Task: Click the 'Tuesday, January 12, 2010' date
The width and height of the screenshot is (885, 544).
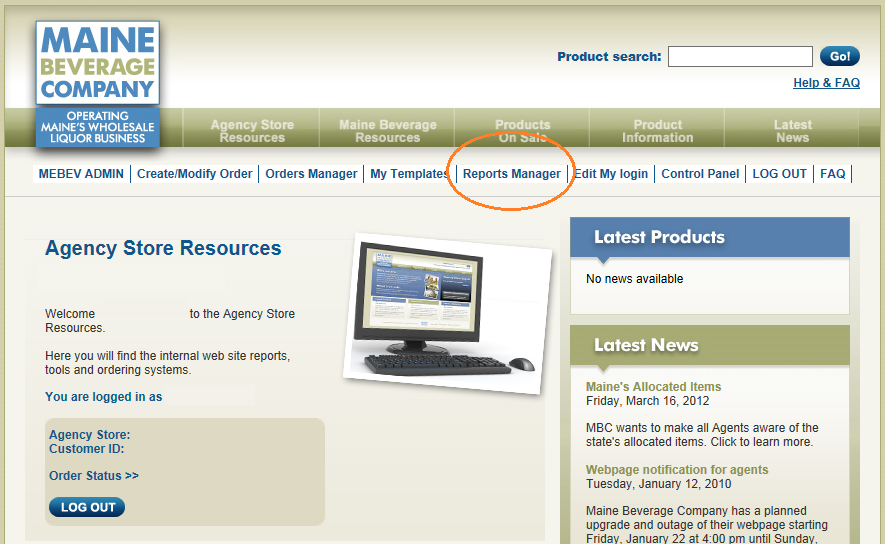Action: [658, 484]
